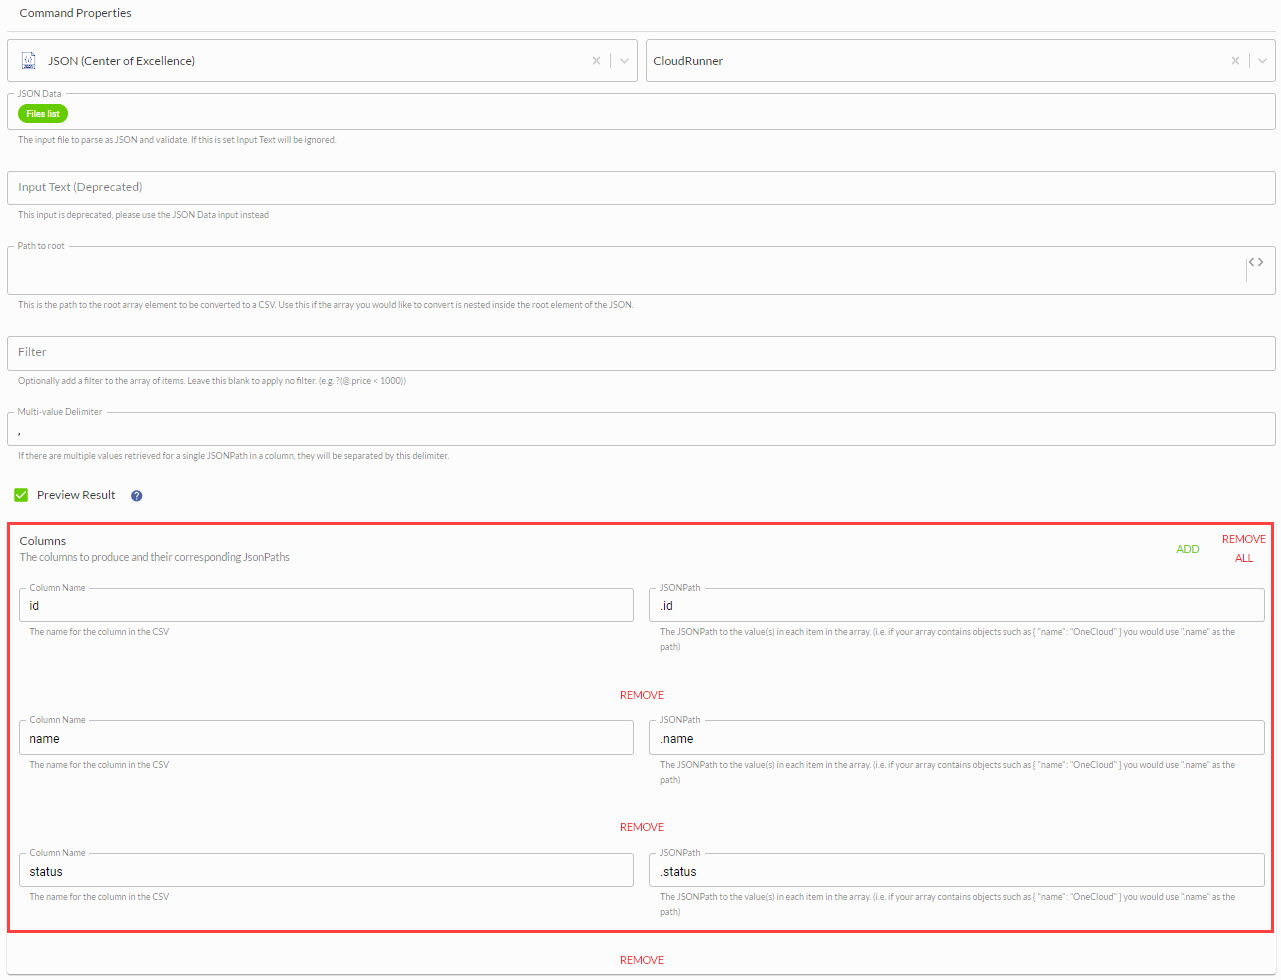Click into the Filter input field
Image resolution: width=1281 pixels, height=980 pixels.
tap(640, 353)
